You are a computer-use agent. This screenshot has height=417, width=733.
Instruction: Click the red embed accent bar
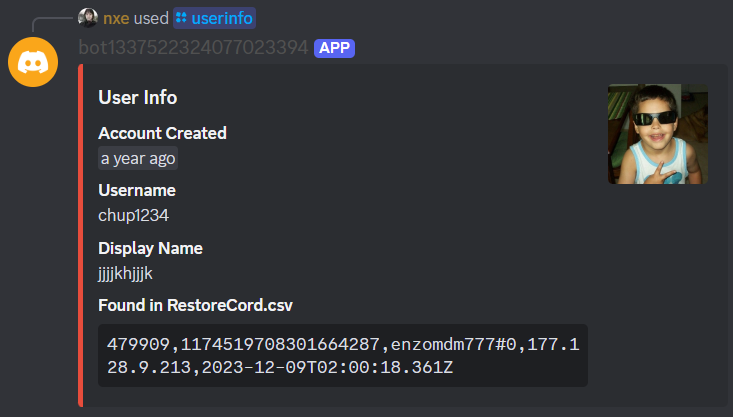point(80,235)
